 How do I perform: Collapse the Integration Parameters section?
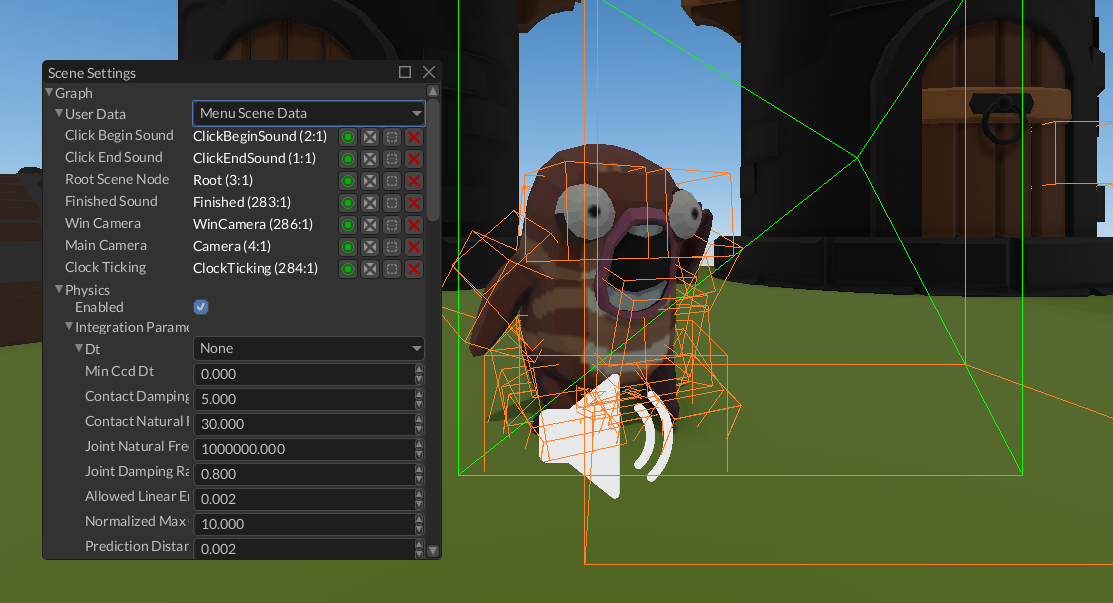[69, 327]
